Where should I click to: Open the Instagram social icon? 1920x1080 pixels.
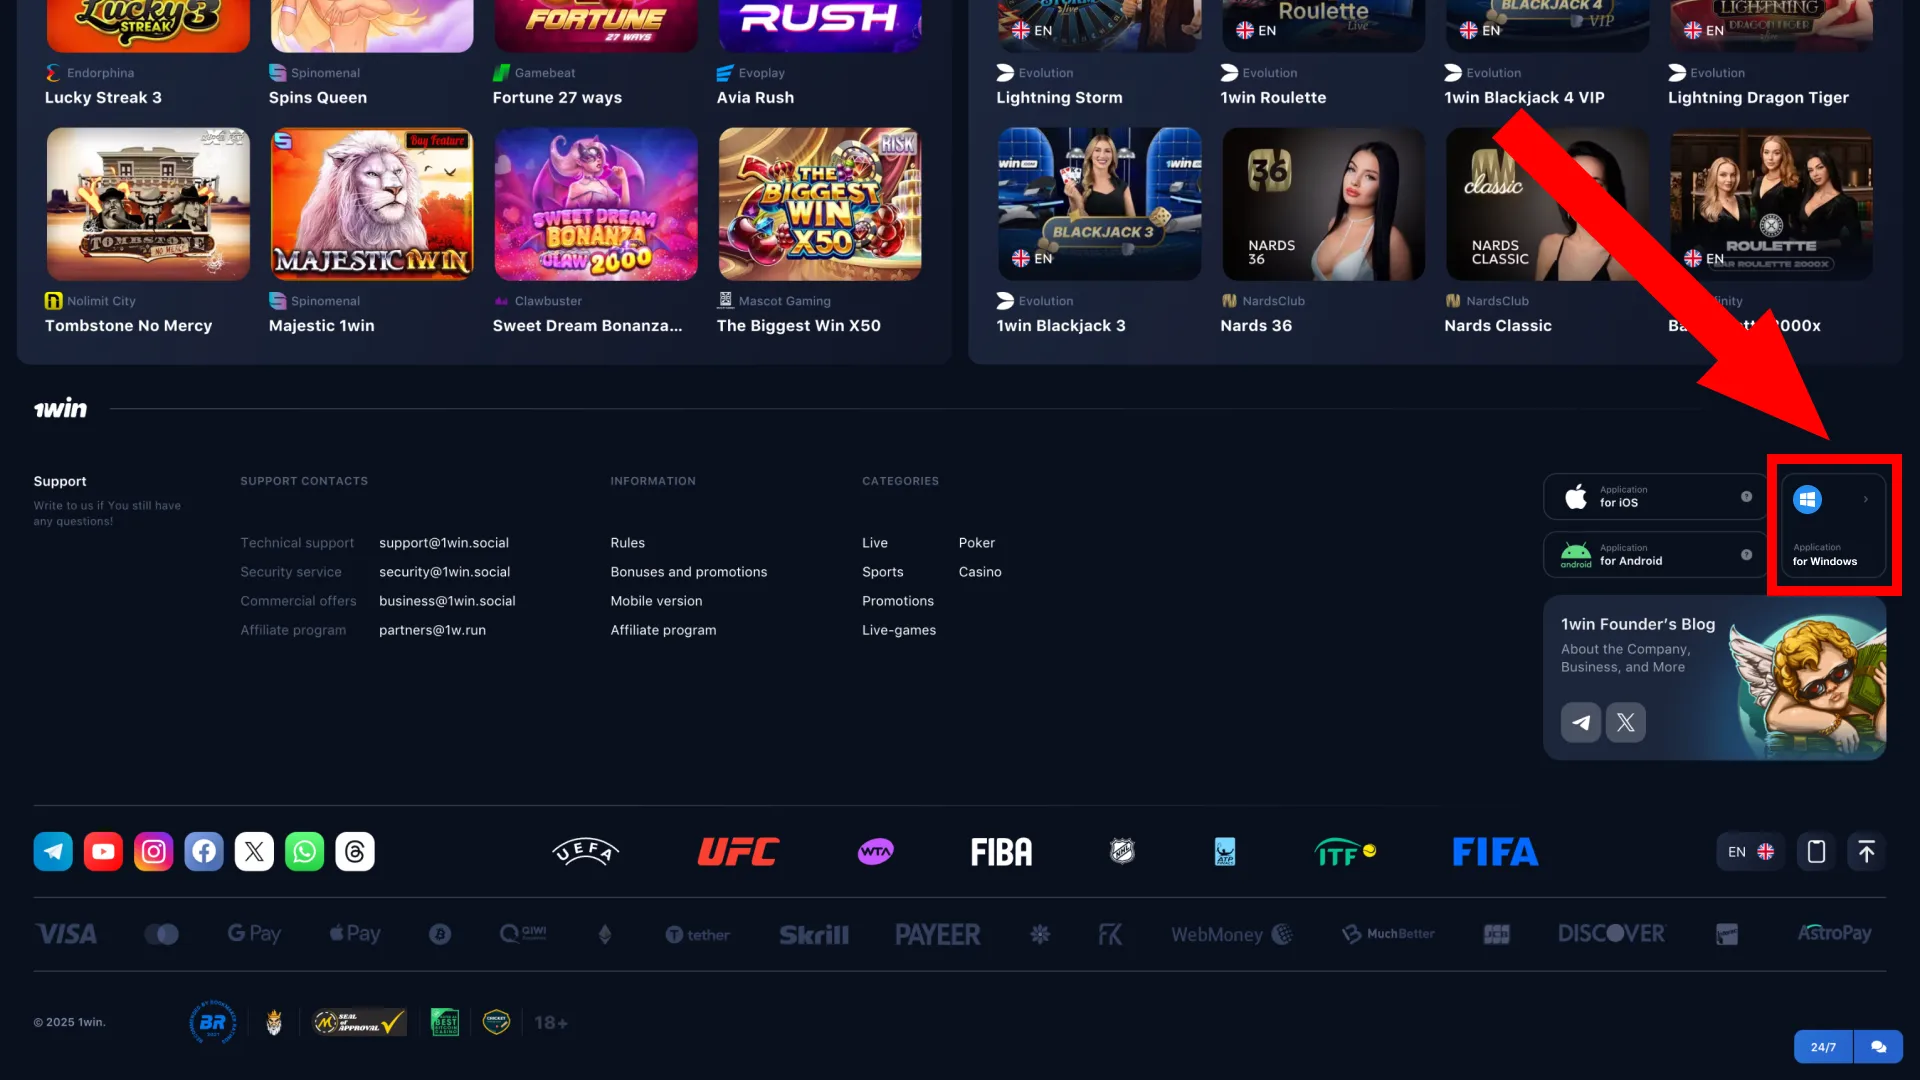tap(153, 852)
